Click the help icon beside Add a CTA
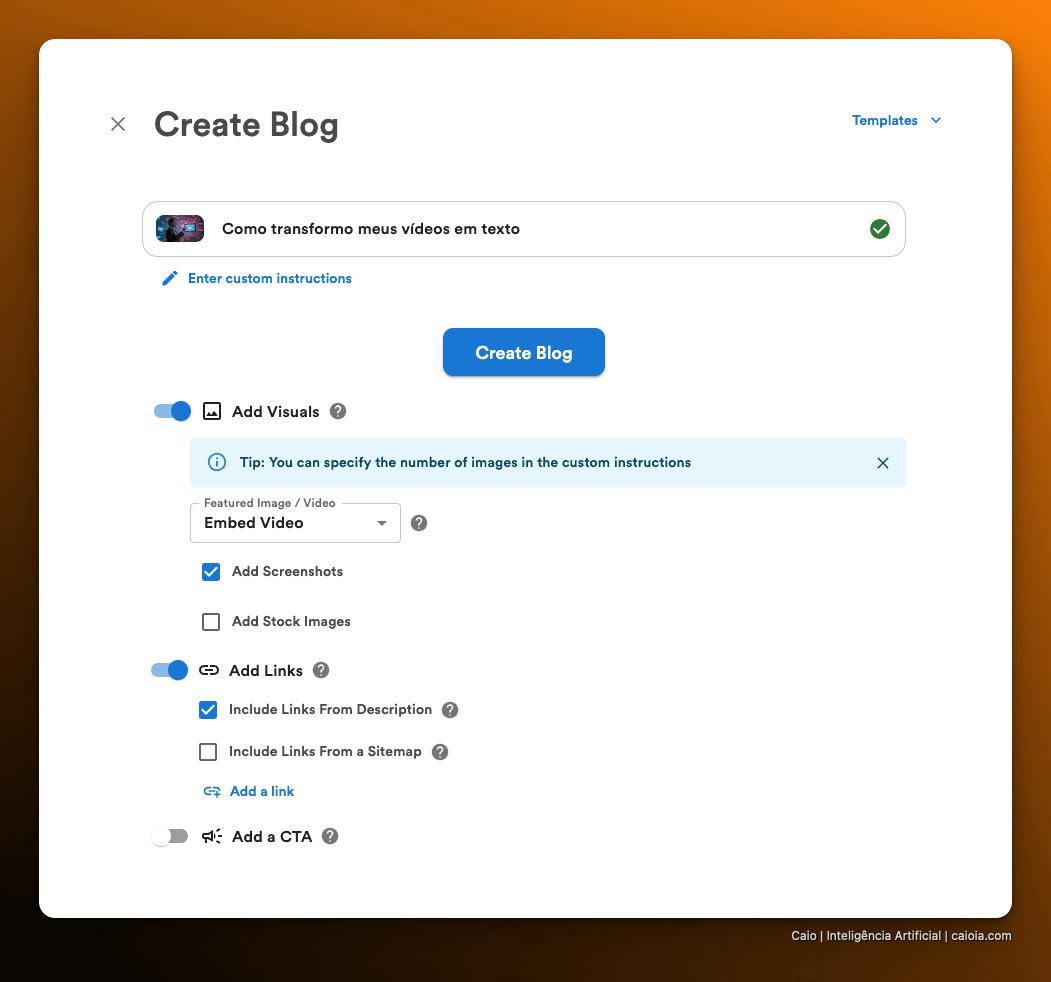This screenshot has height=982, width=1051. pyautogui.click(x=330, y=837)
